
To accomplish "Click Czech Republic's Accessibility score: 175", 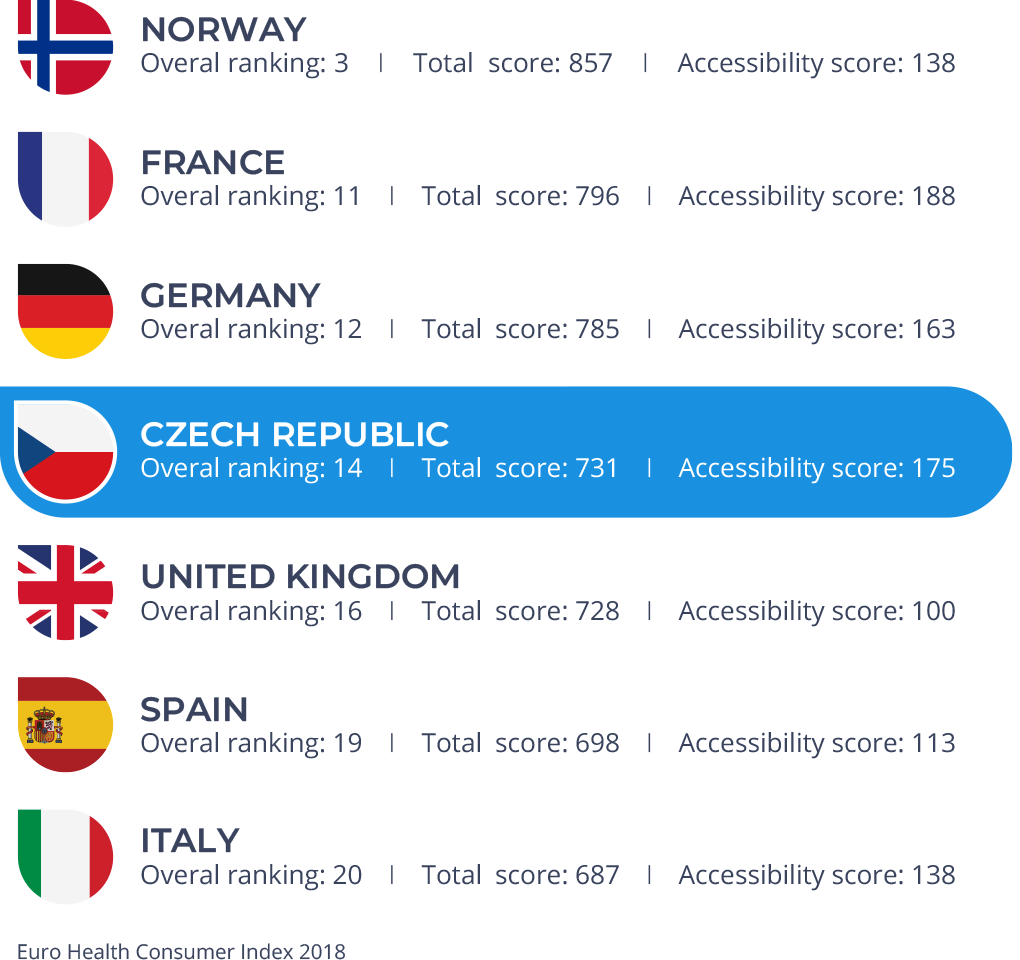I will (816, 468).
